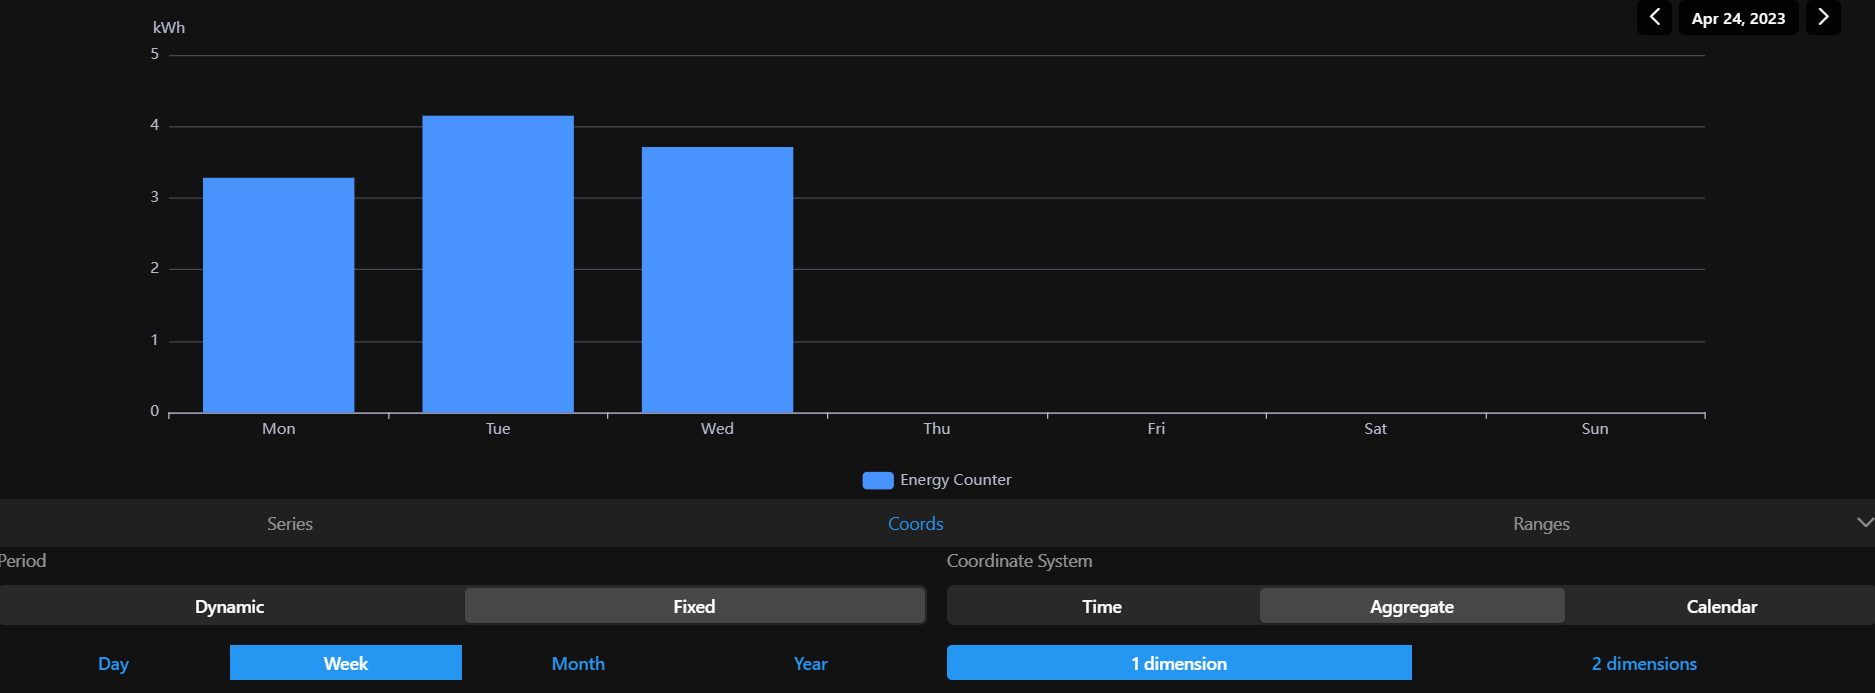The image size is (1875, 693).
Task: Click the Tue bar in the chart
Action: click(x=498, y=265)
